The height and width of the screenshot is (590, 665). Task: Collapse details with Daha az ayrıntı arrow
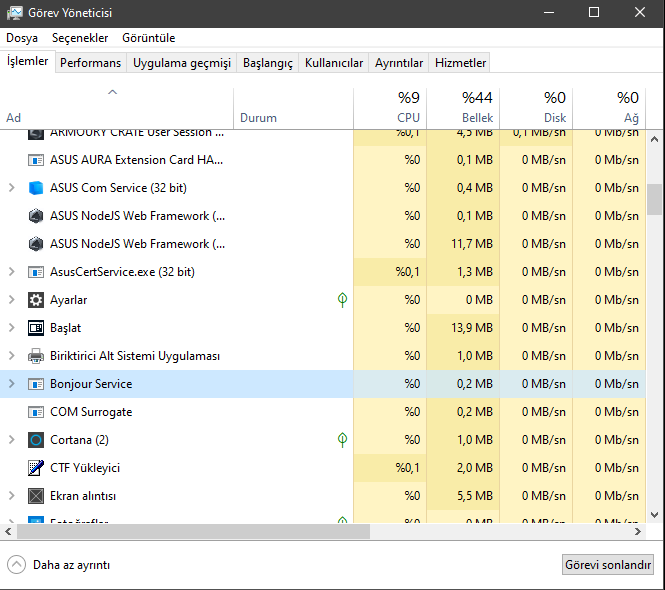(x=16, y=564)
